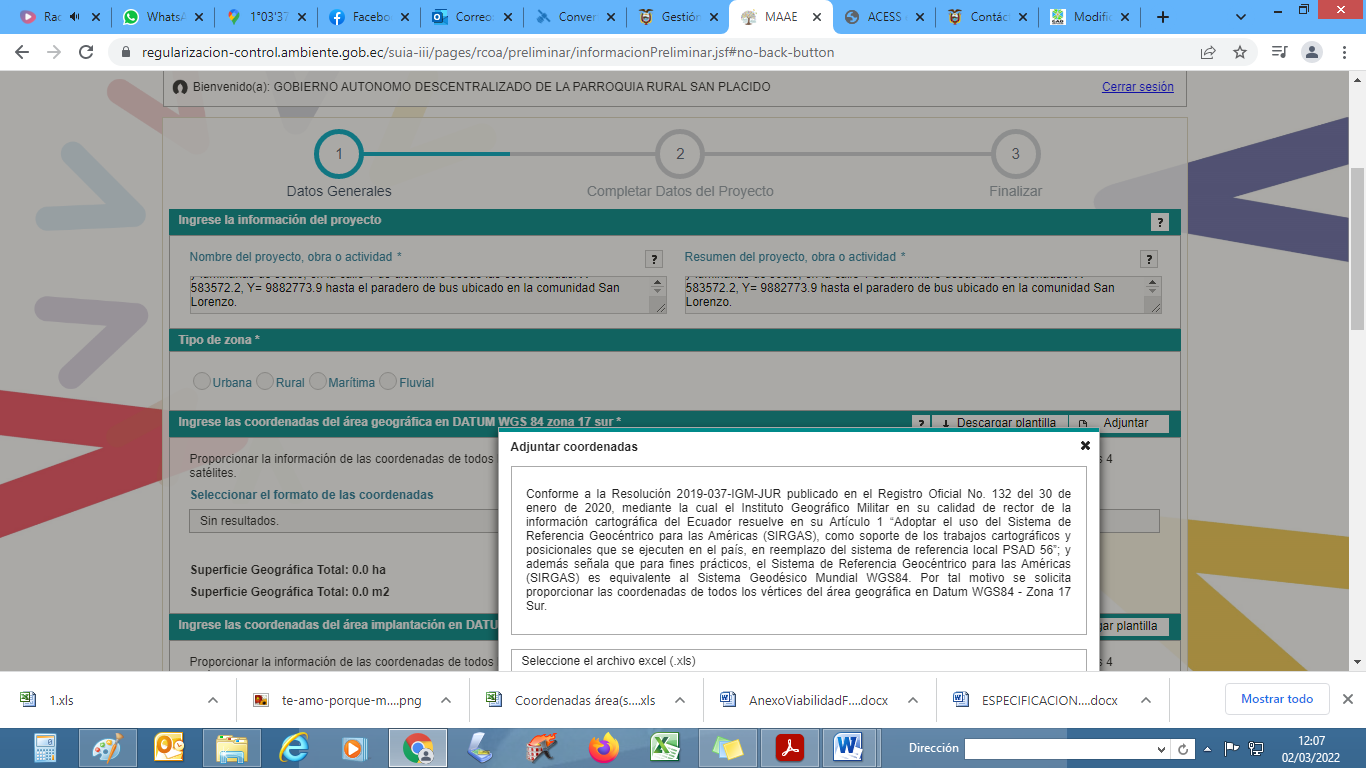Viewport: 1366px width, 768px height.
Task: Select the Urbana zone type
Action: pyautogui.click(x=202, y=381)
